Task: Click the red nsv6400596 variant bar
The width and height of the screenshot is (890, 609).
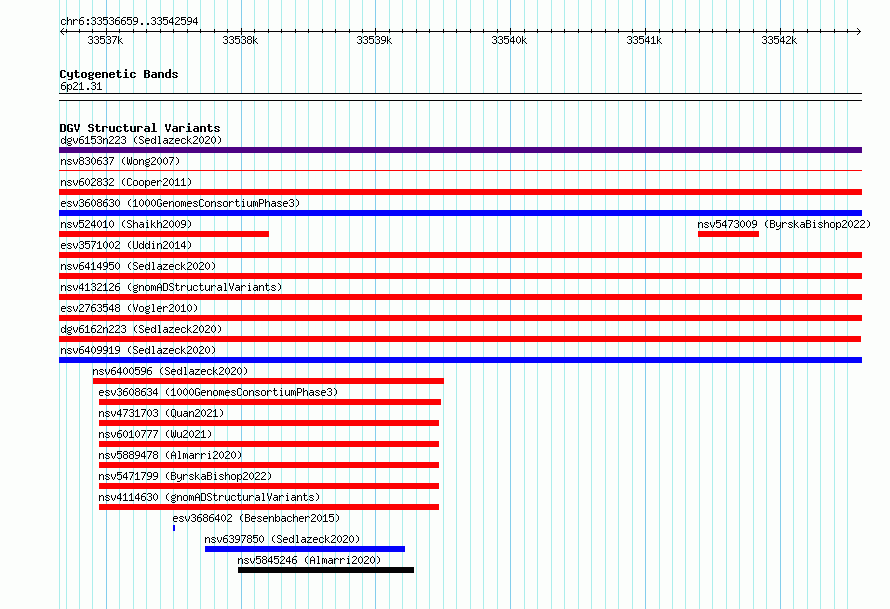Action: click(x=268, y=381)
